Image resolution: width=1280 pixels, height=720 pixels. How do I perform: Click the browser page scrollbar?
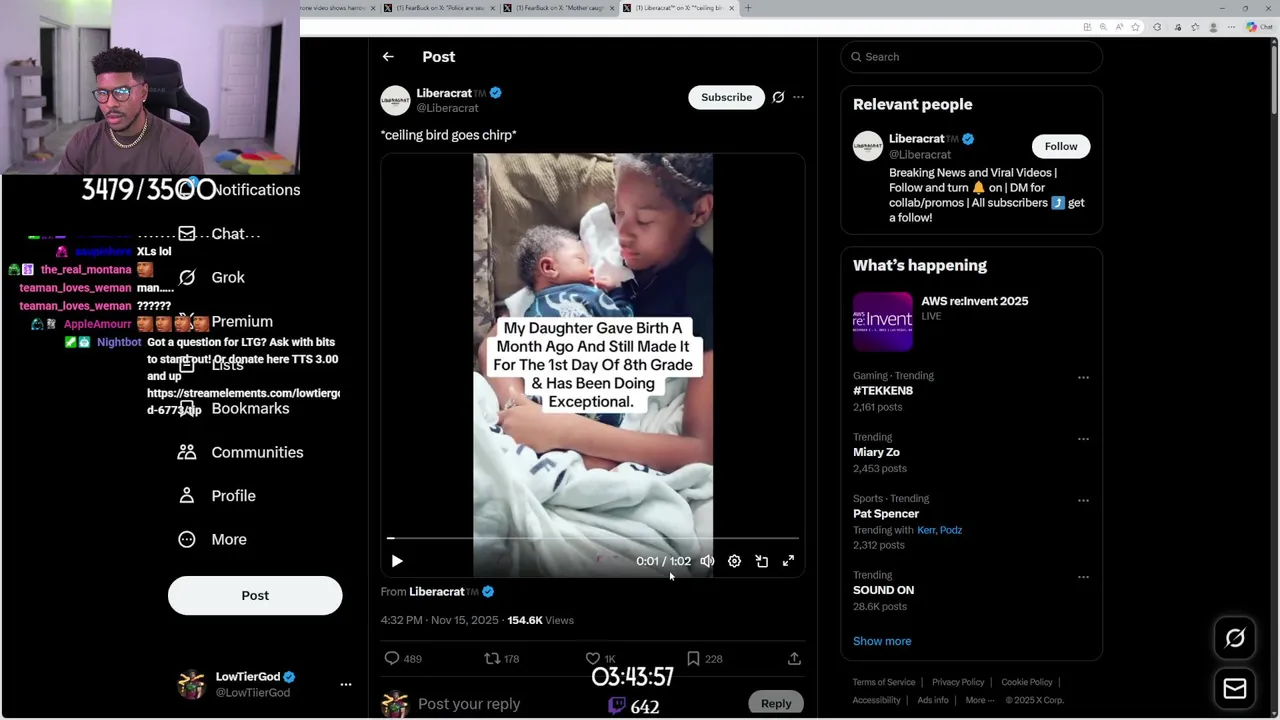(x=1273, y=80)
